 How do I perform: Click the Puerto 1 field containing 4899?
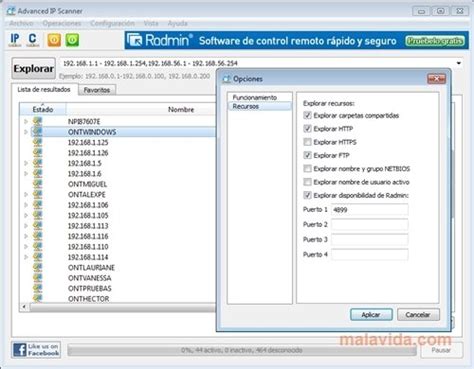pyautogui.click(x=370, y=210)
